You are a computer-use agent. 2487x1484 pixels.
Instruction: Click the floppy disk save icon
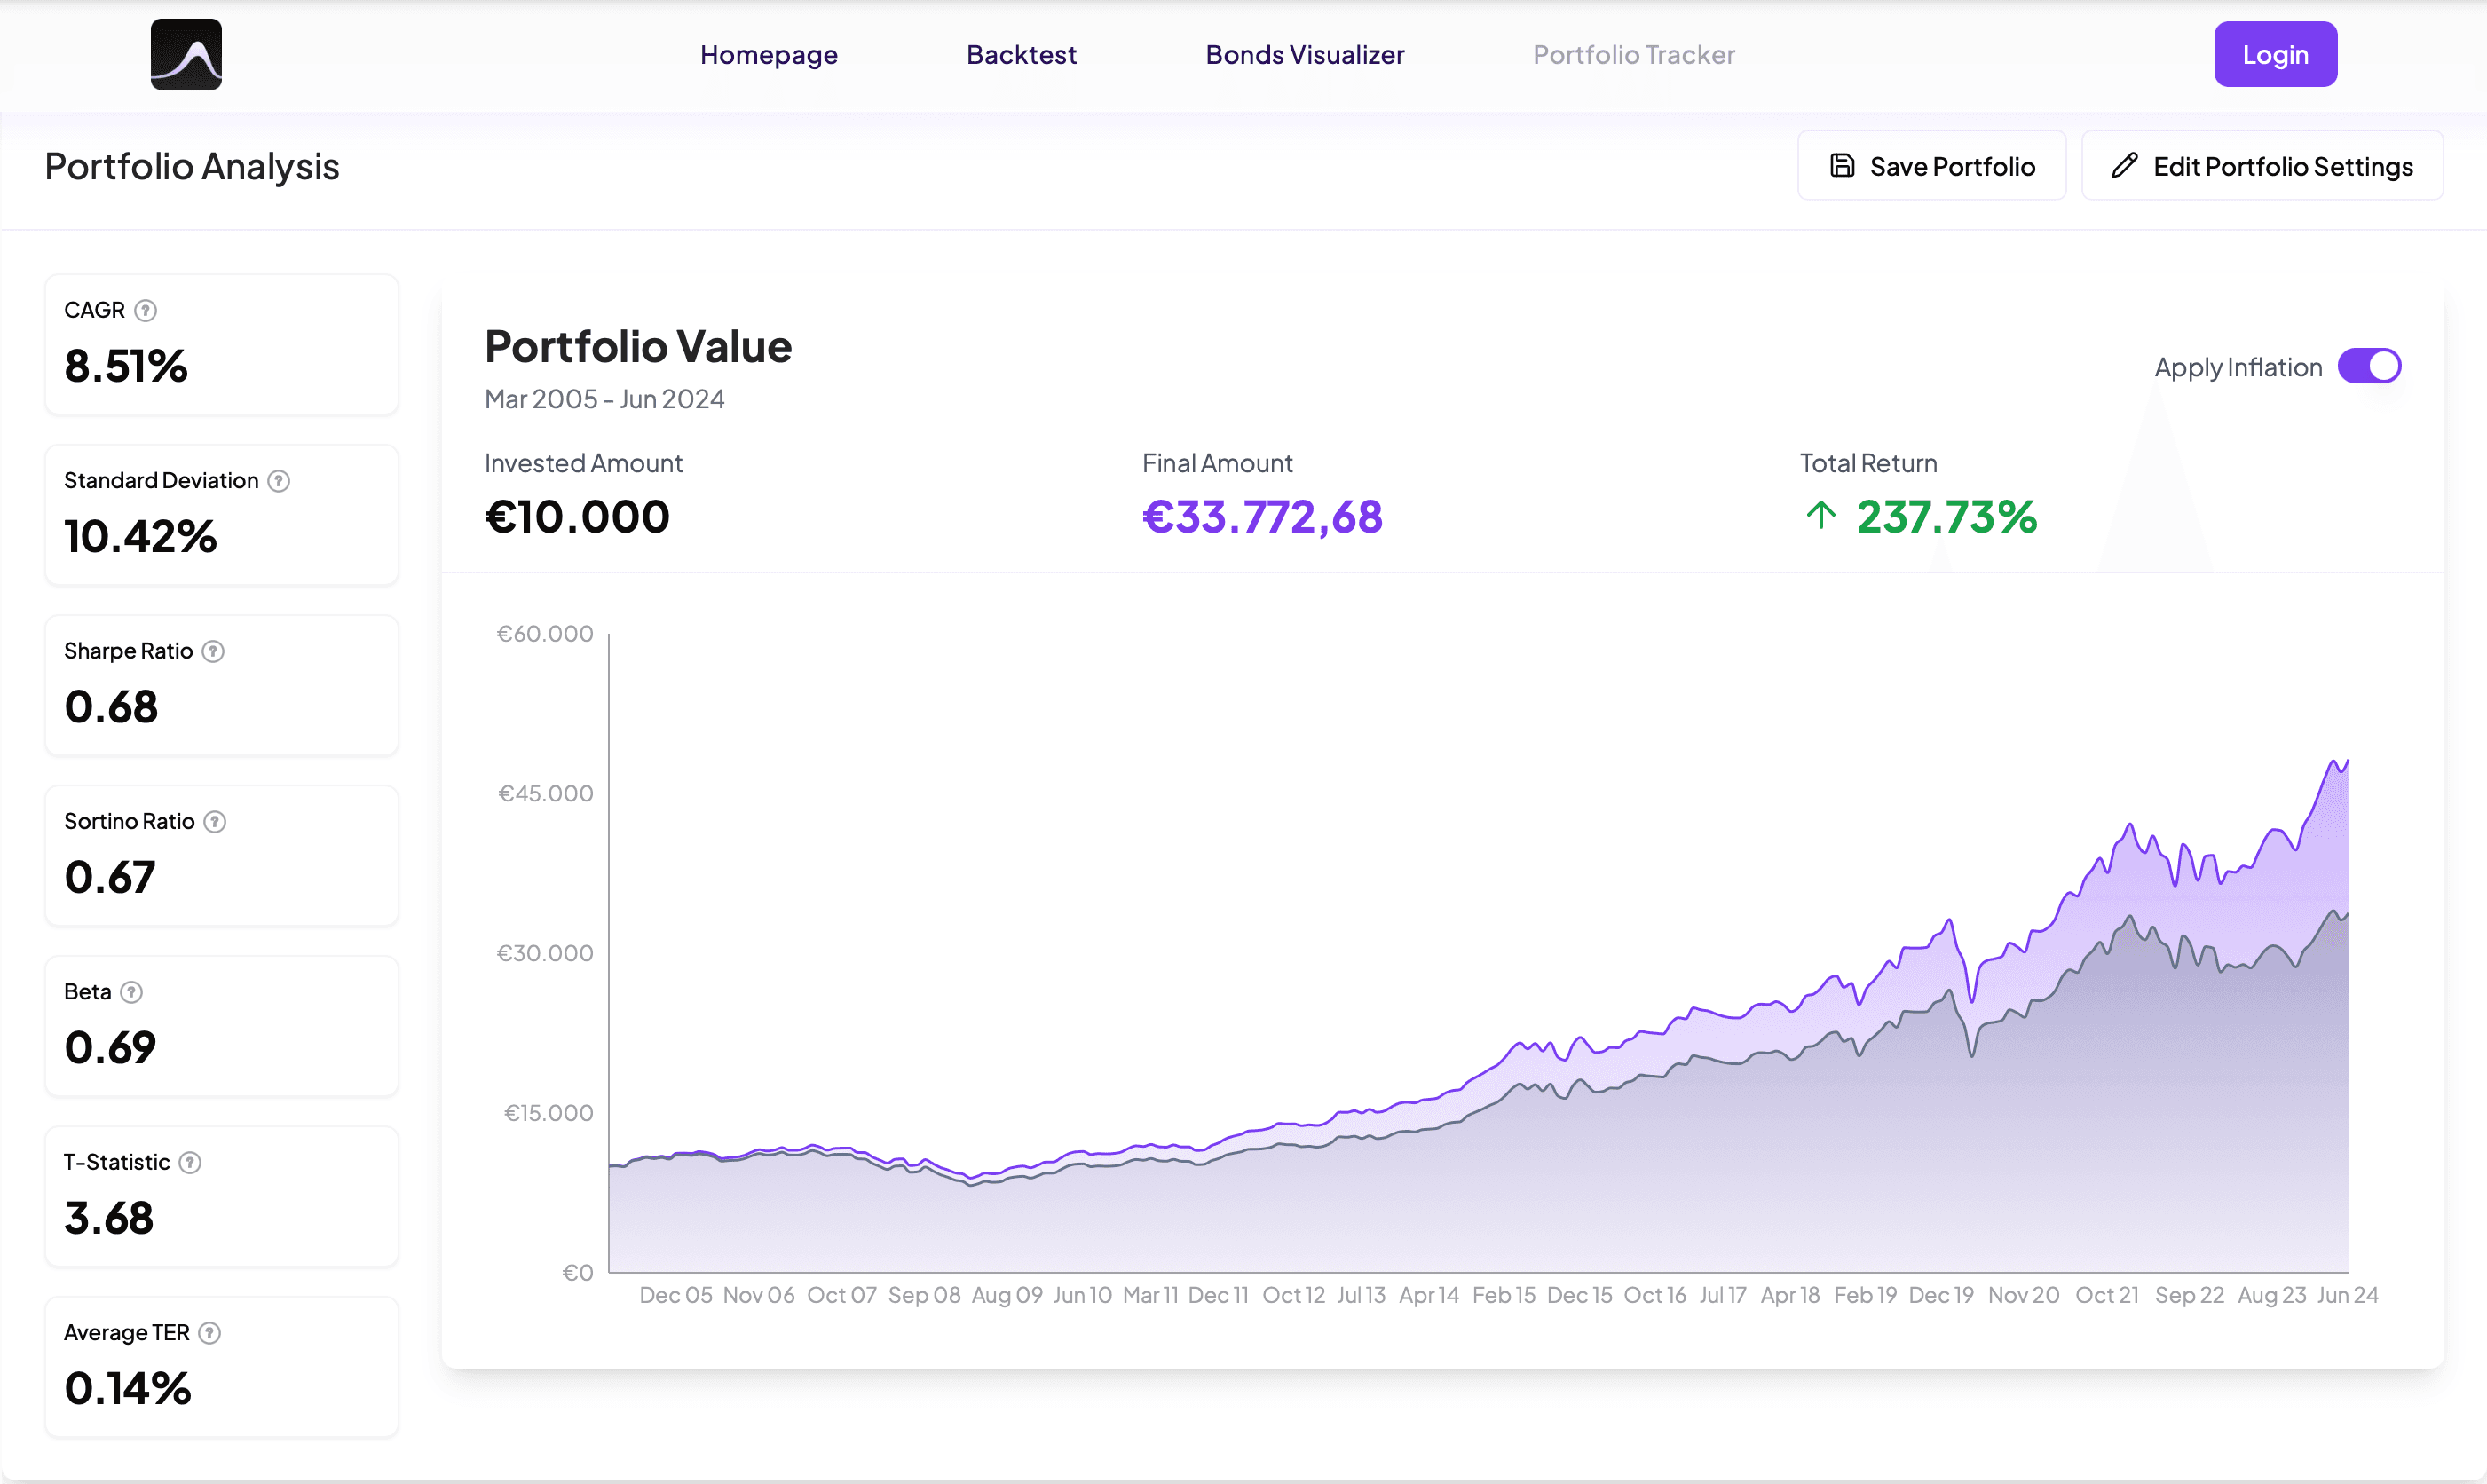click(x=1842, y=166)
